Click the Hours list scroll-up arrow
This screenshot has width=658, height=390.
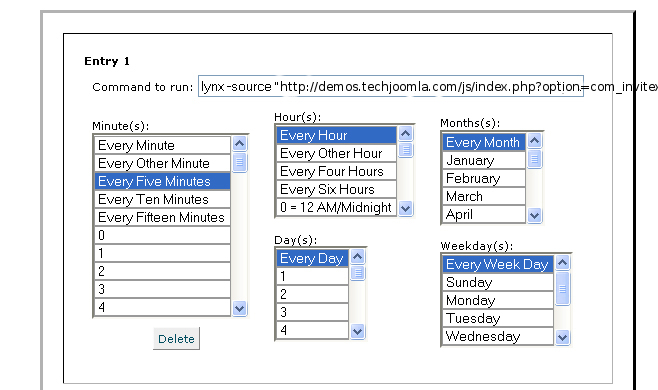(405, 134)
